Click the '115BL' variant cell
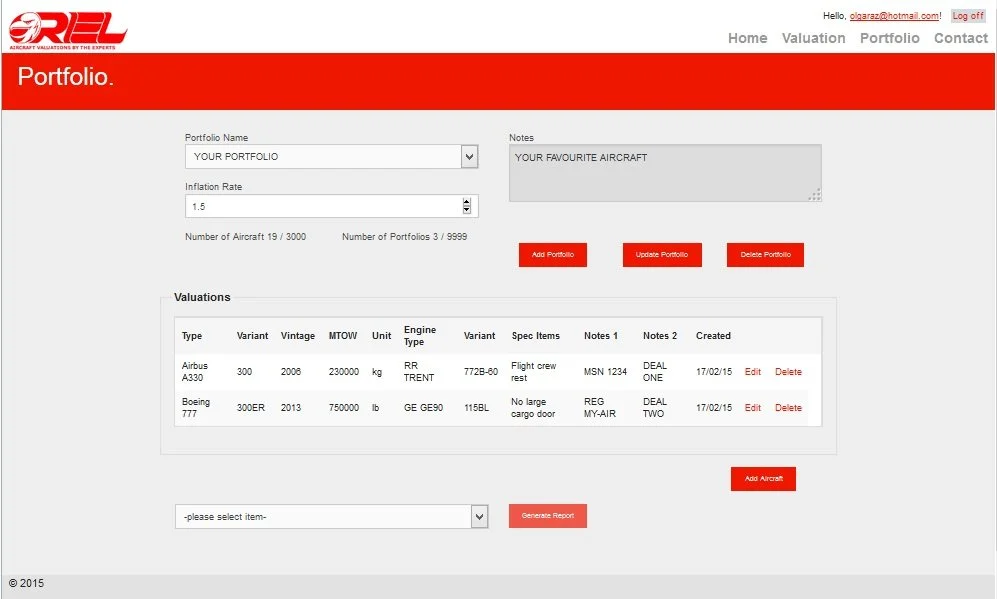This screenshot has height=599, width=997. click(x=476, y=408)
